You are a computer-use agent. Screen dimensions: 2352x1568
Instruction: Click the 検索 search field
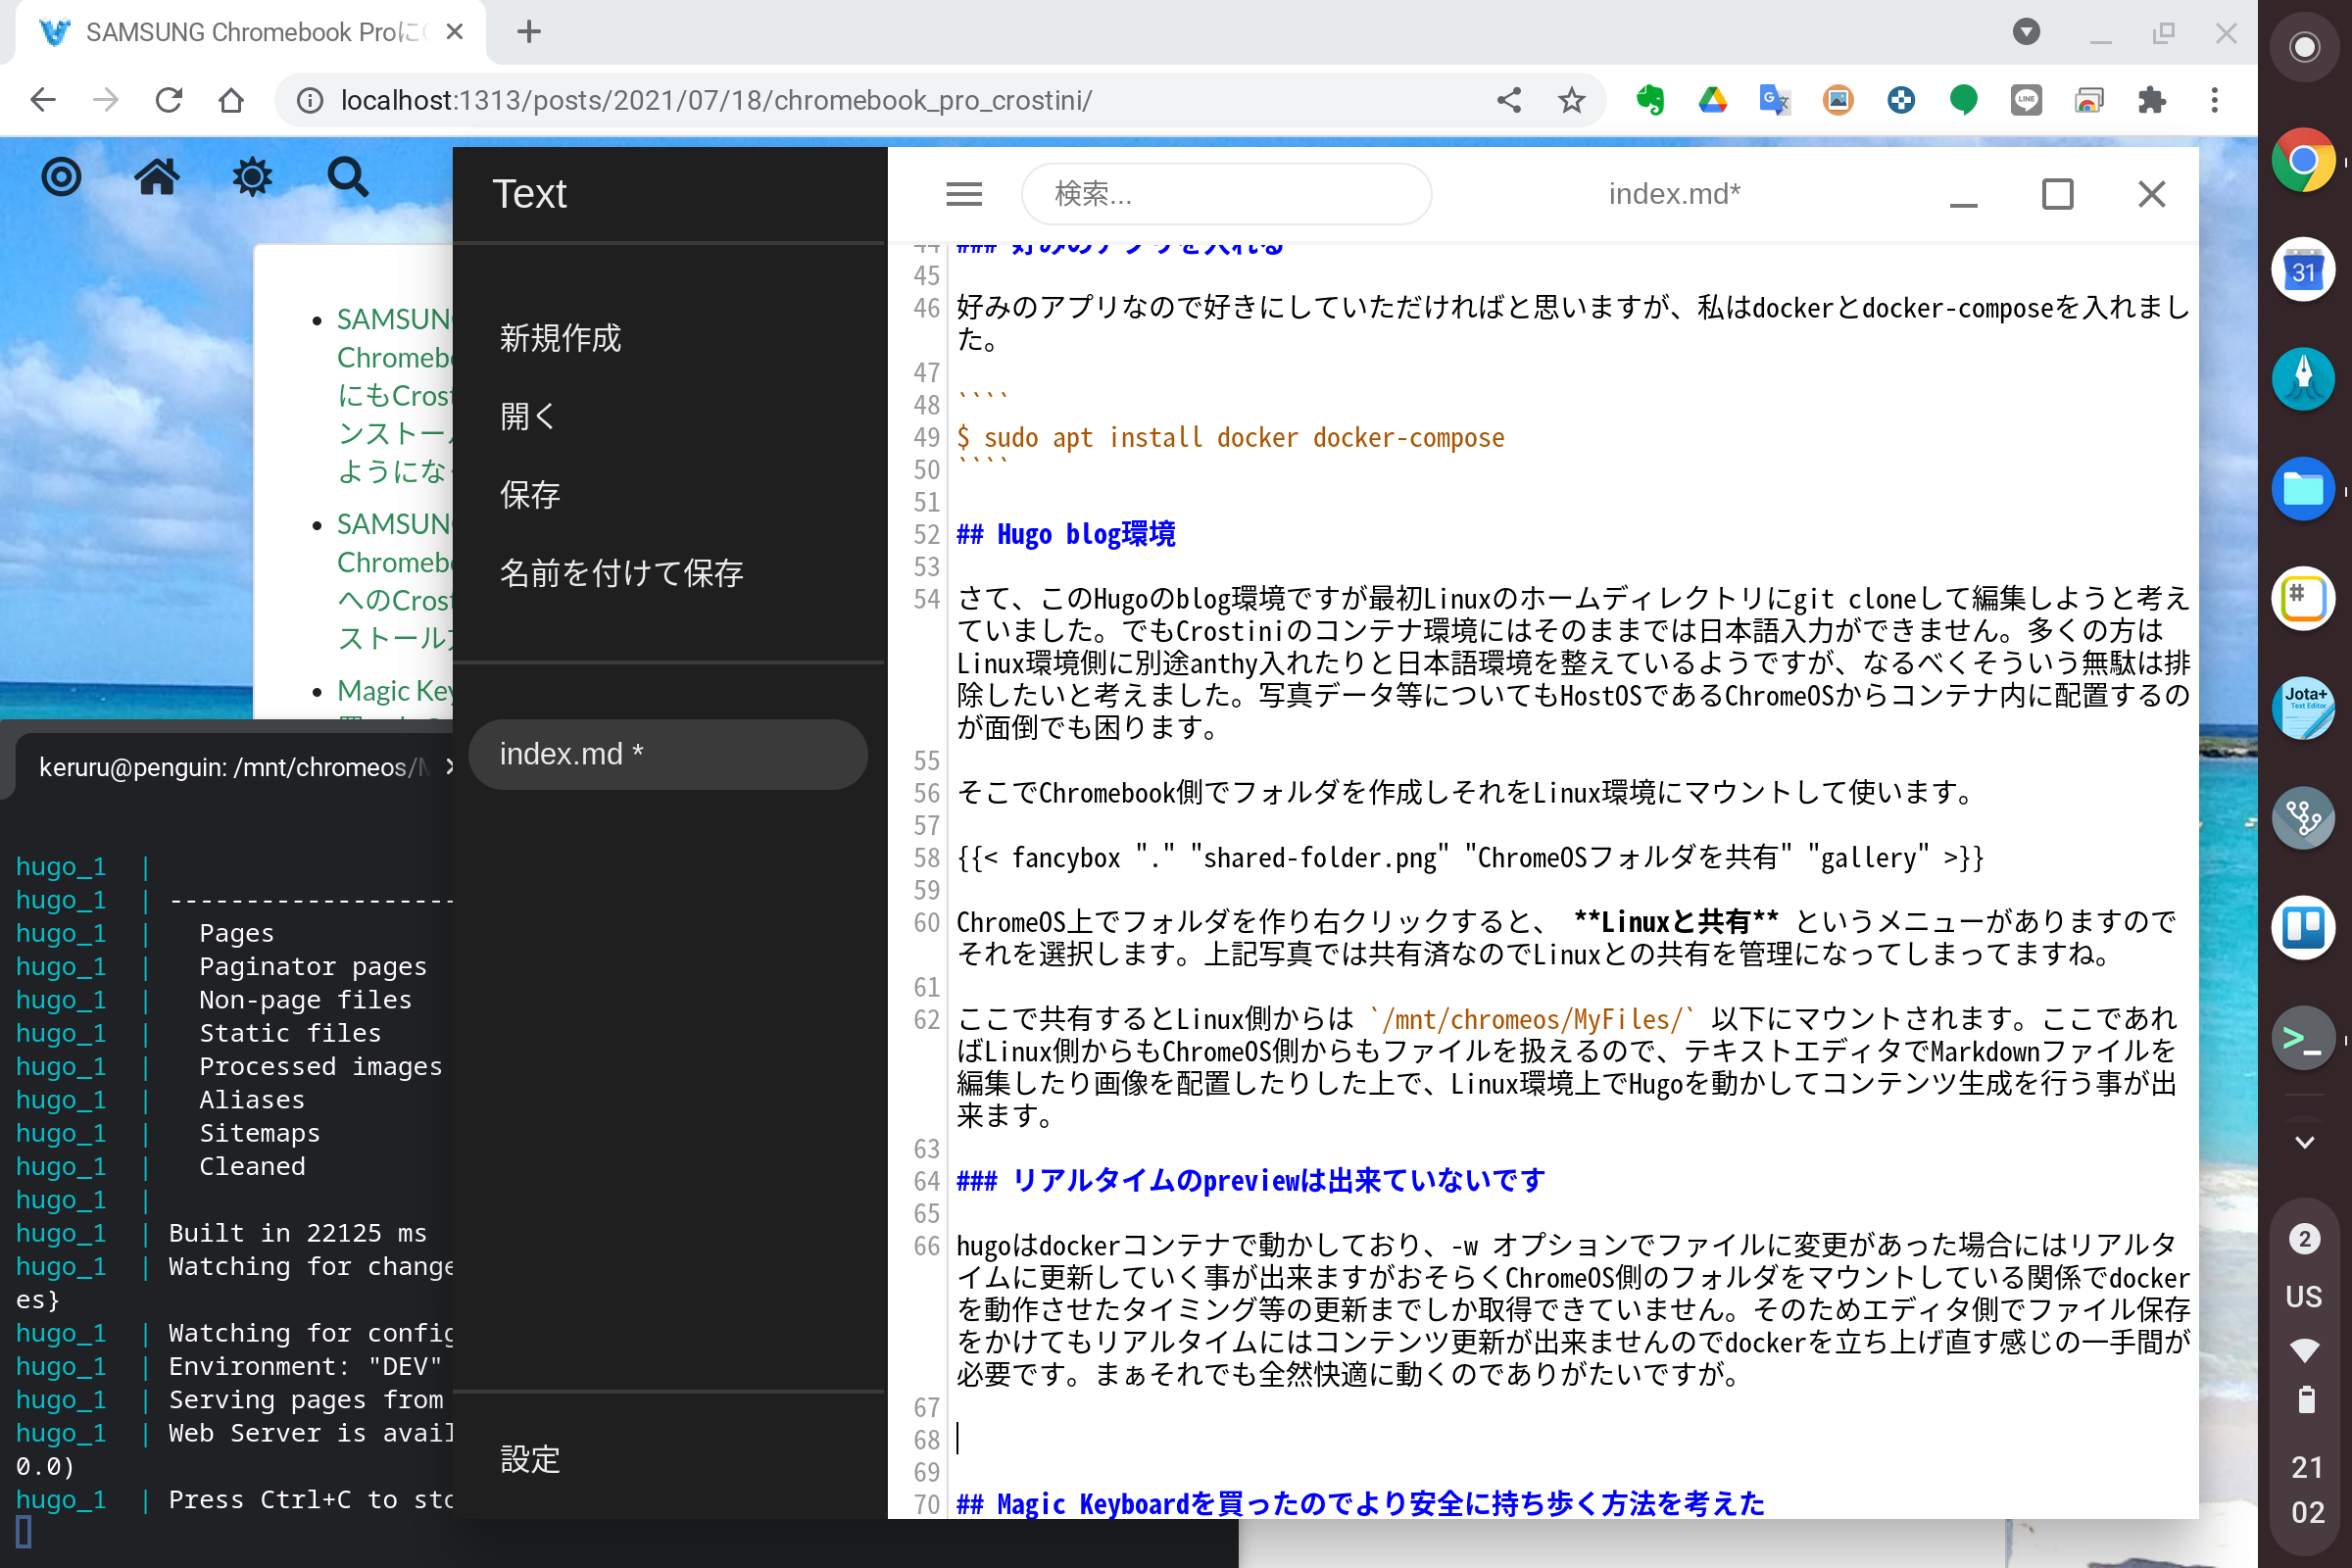1225,194
